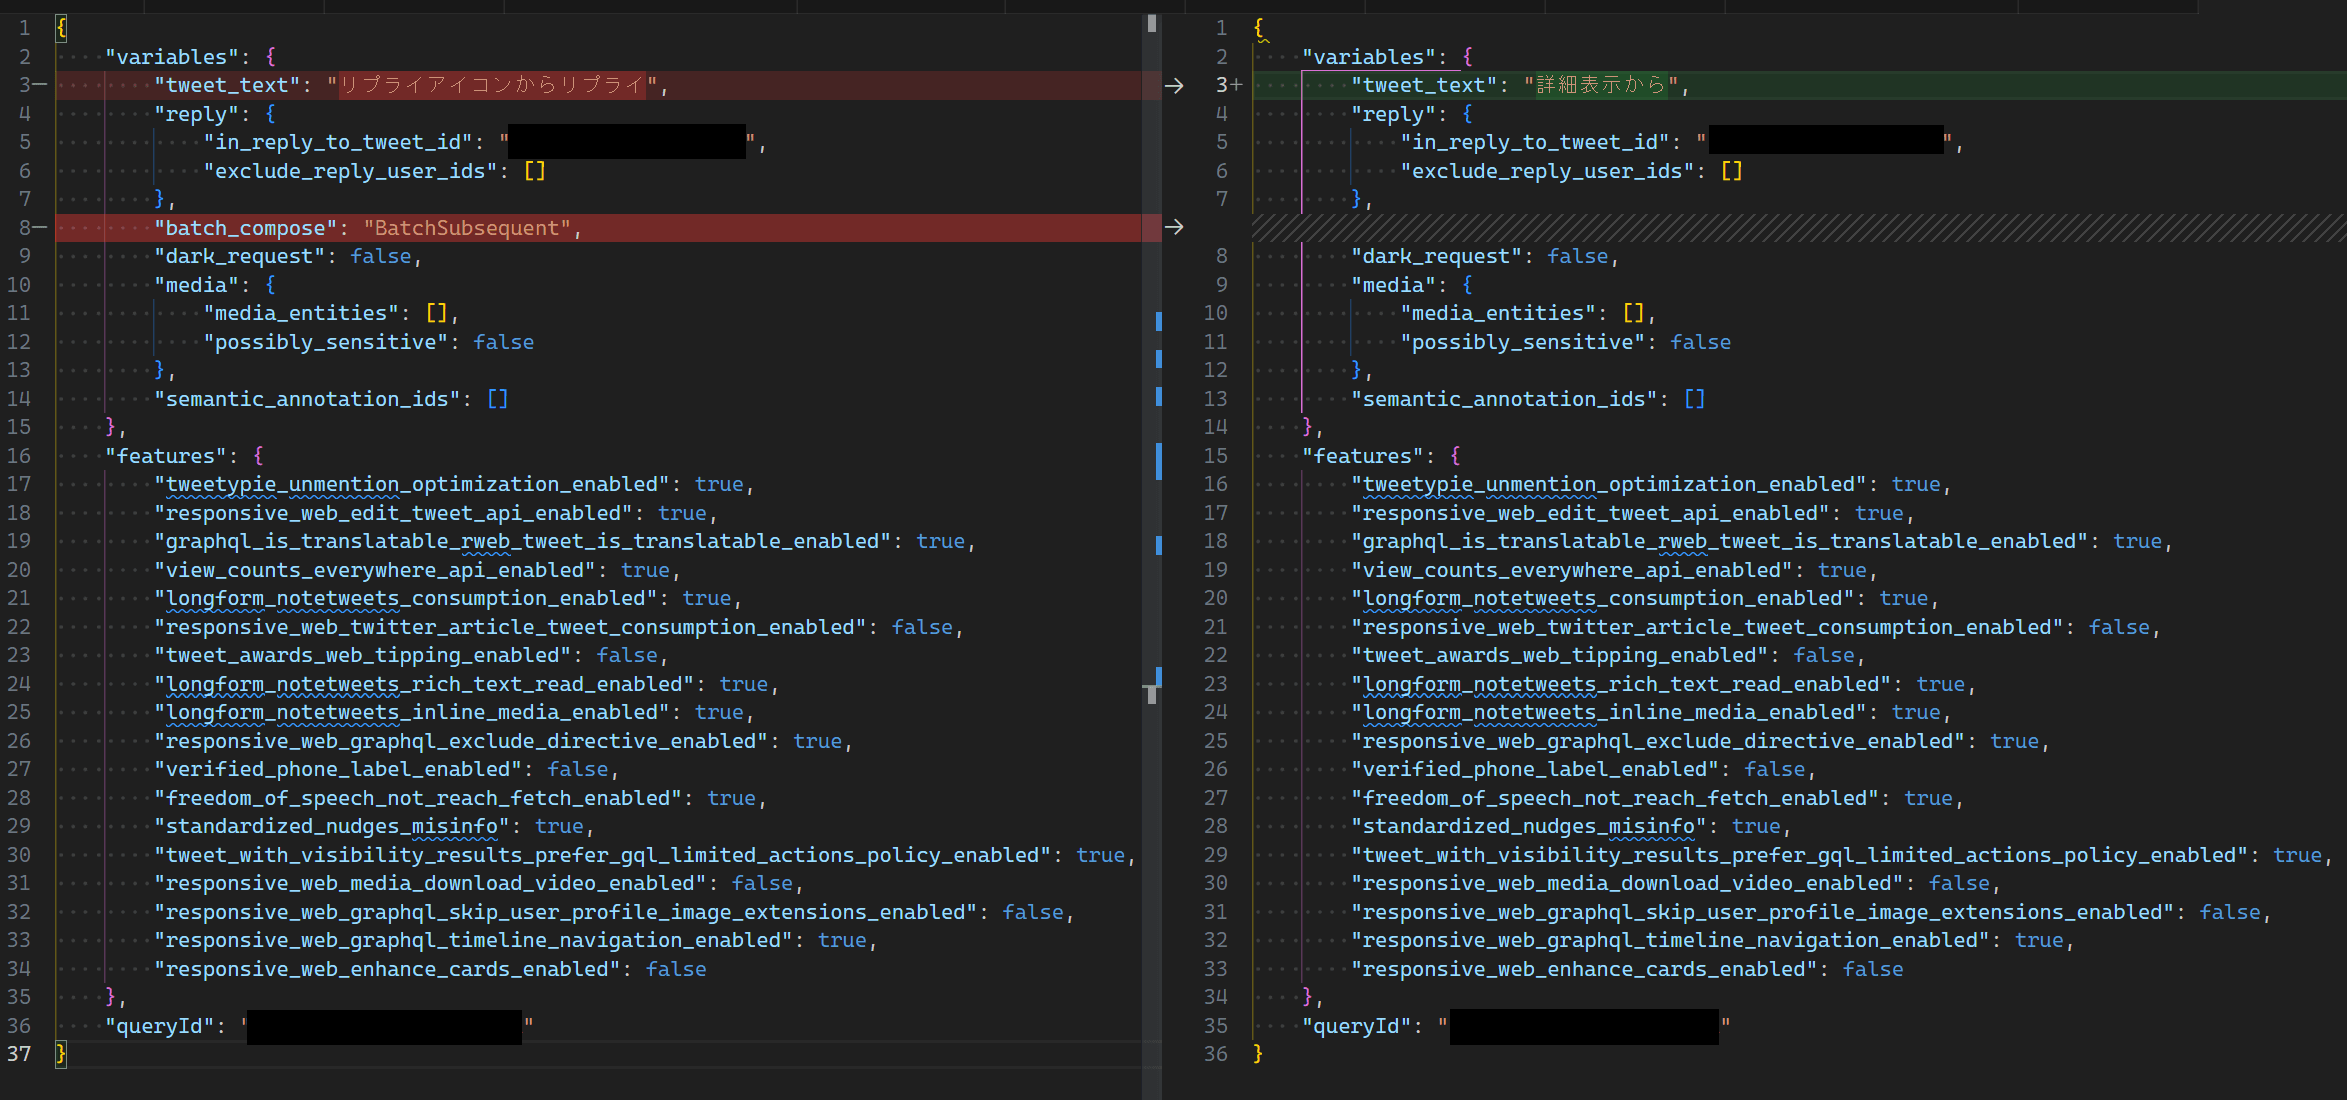This screenshot has width=2347, height=1100.
Task: Click "verified_phone_label_enabled" in the left pane
Action: tap(338, 770)
